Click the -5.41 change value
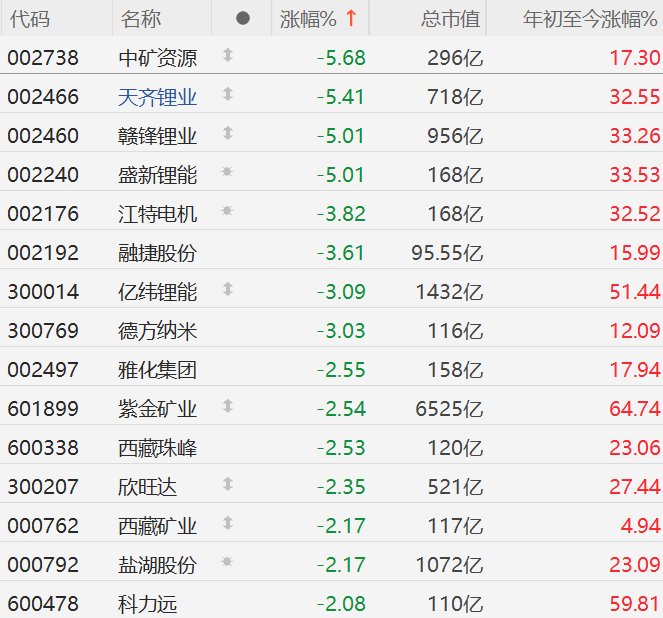This screenshot has height=618, width=663. click(341, 97)
